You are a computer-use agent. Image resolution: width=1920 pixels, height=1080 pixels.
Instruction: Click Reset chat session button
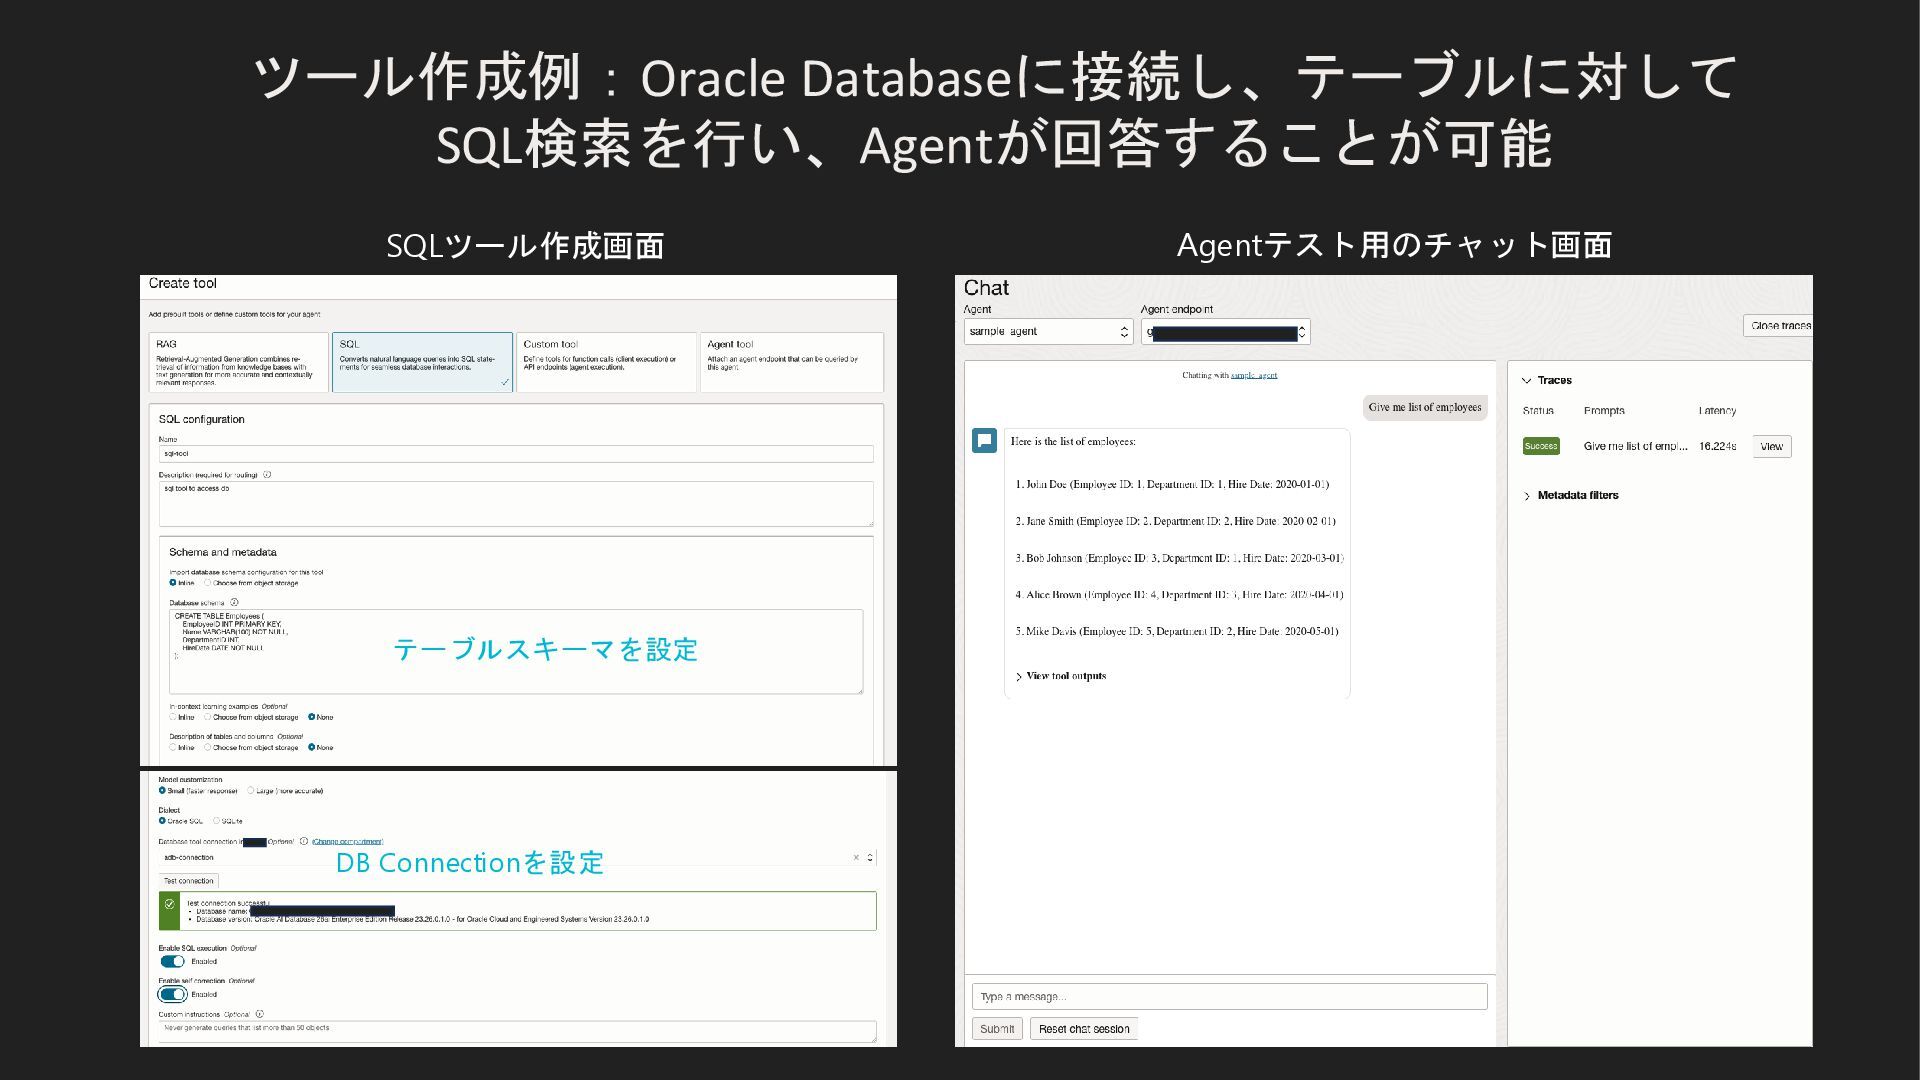click(x=1083, y=1028)
